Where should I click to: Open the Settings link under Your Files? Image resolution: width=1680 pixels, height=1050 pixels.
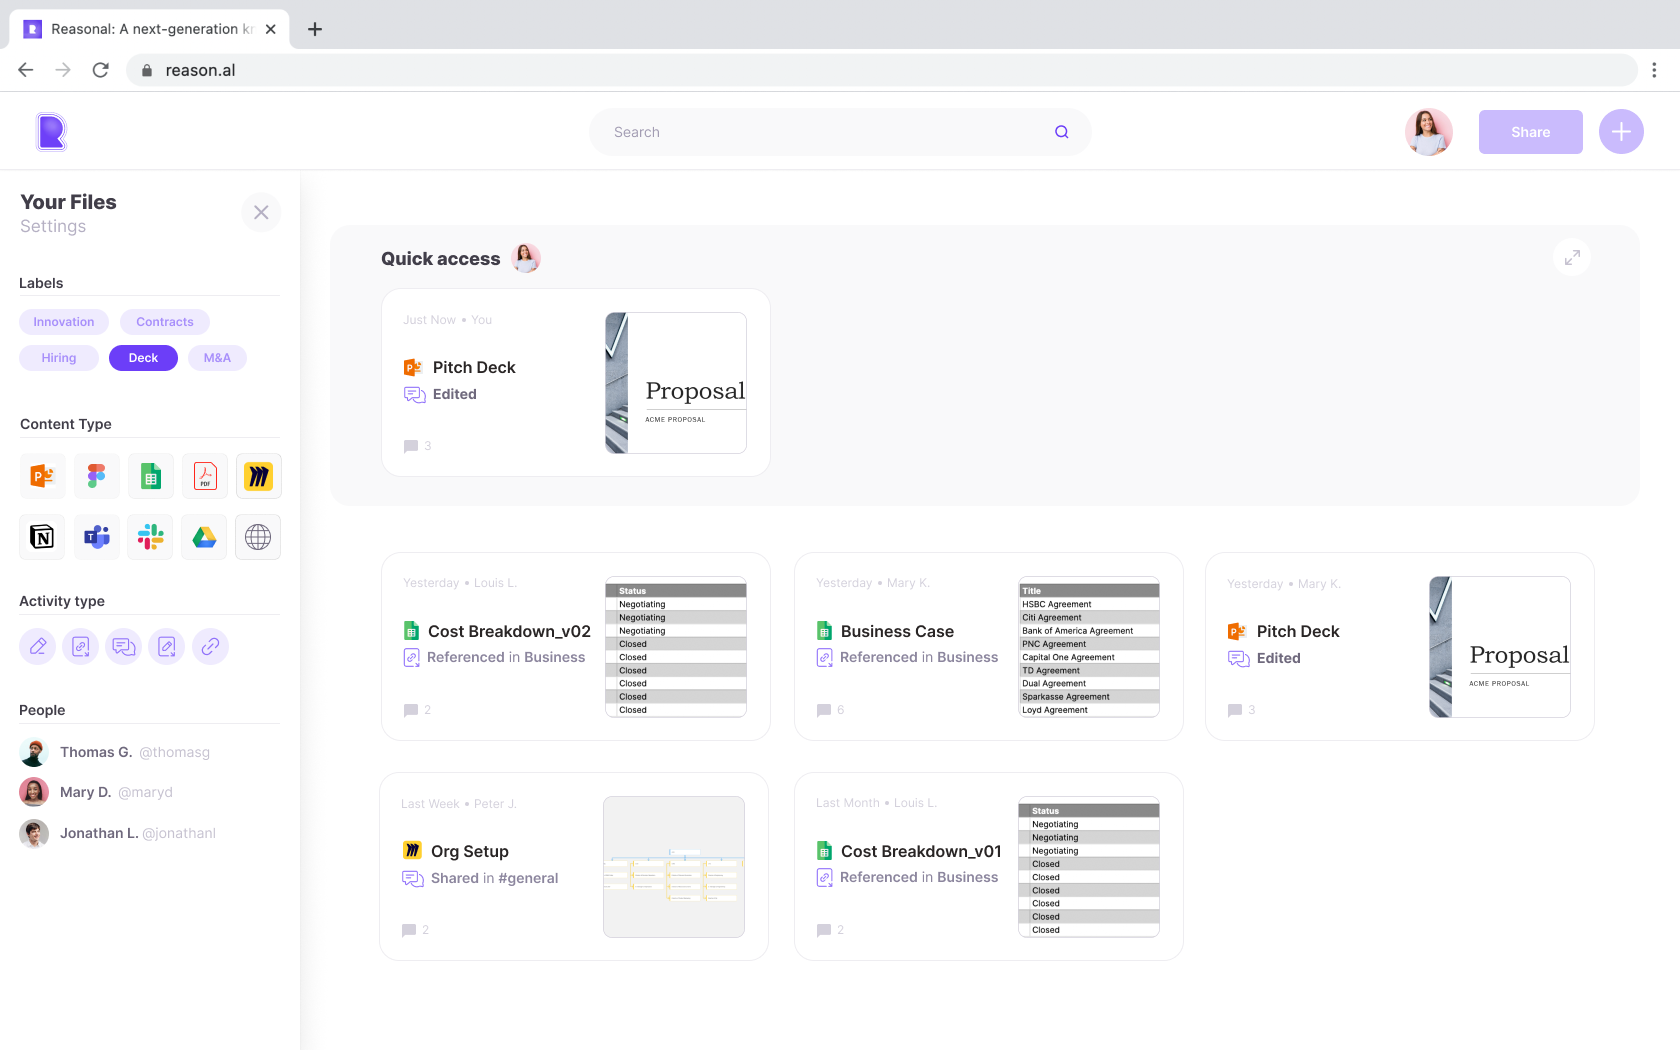pos(53,227)
